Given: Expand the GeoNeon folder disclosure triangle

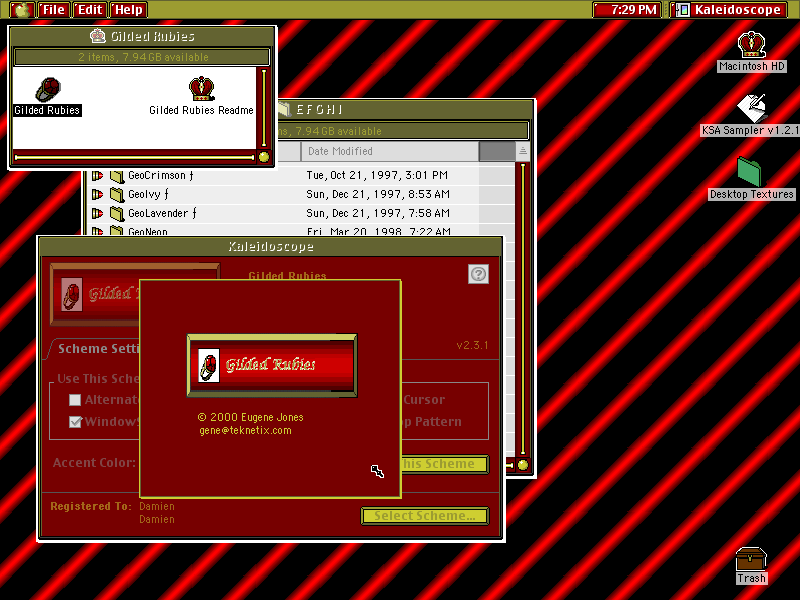Looking at the screenshot, I should (x=97, y=231).
